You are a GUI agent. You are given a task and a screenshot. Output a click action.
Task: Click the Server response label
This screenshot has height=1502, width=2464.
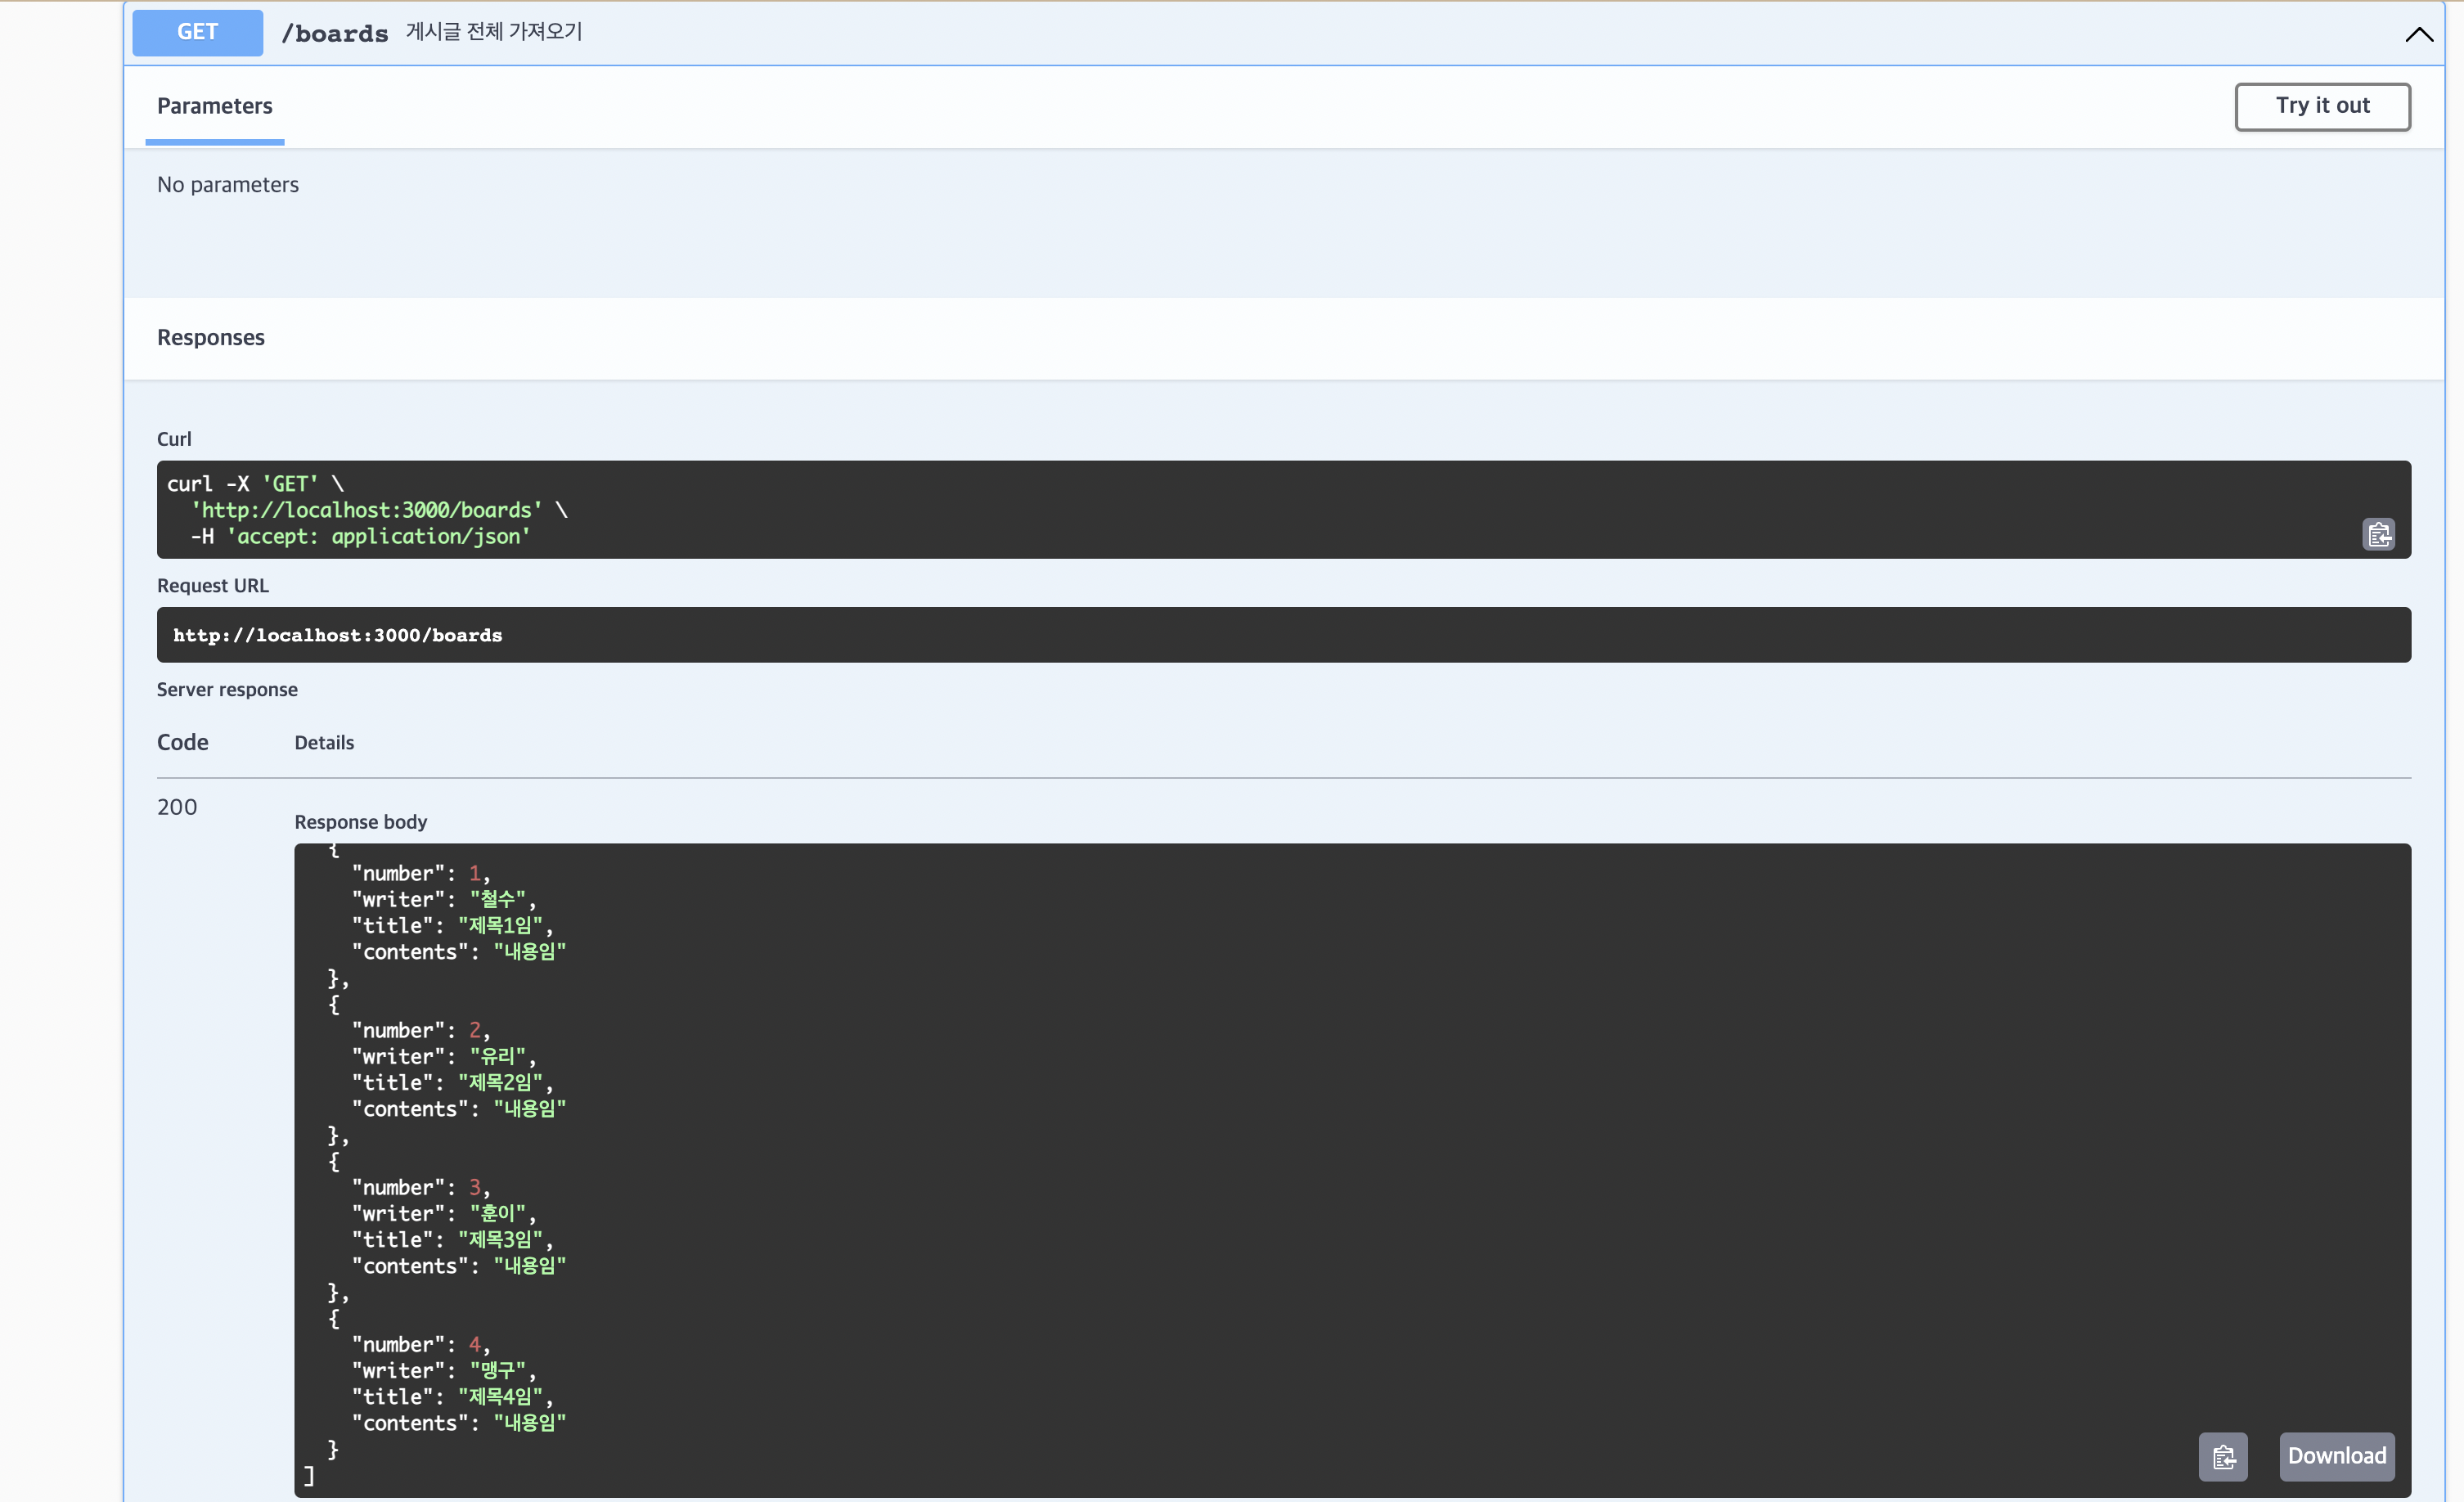click(227, 690)
